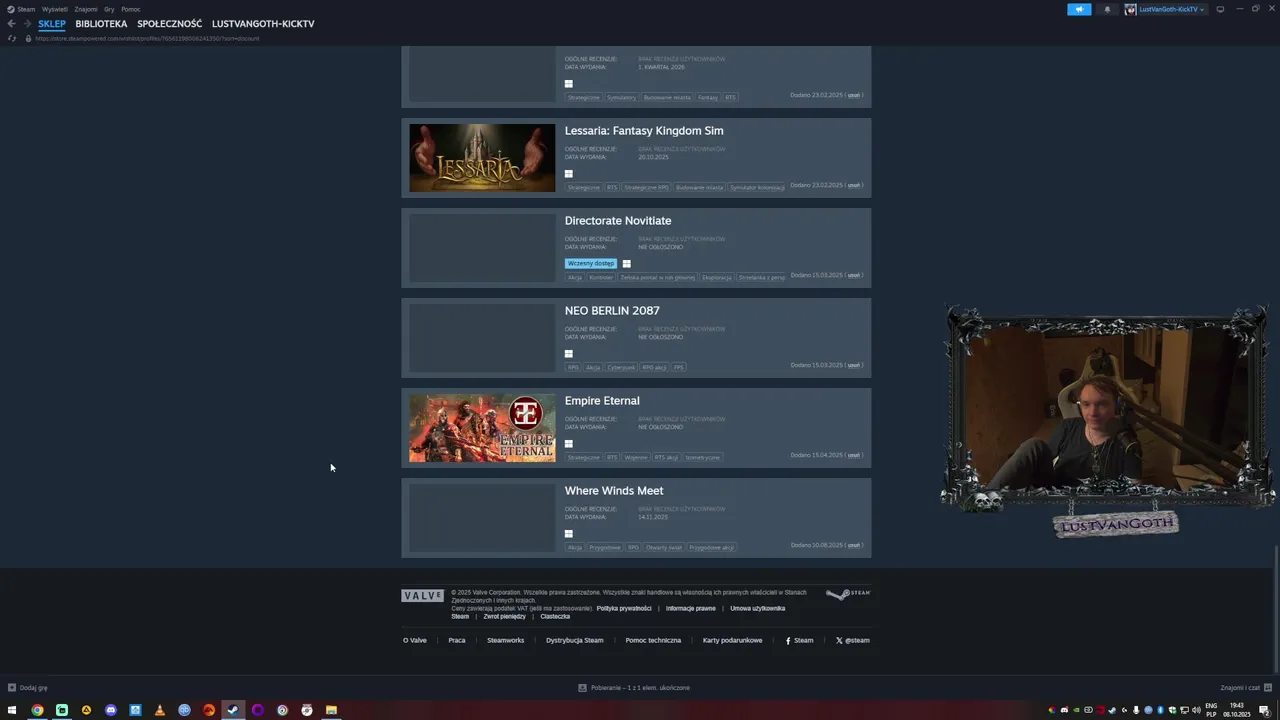Remove Empire Eternal via usuń link
This screenshot has width=1280, height=720.
coord(854,455)
